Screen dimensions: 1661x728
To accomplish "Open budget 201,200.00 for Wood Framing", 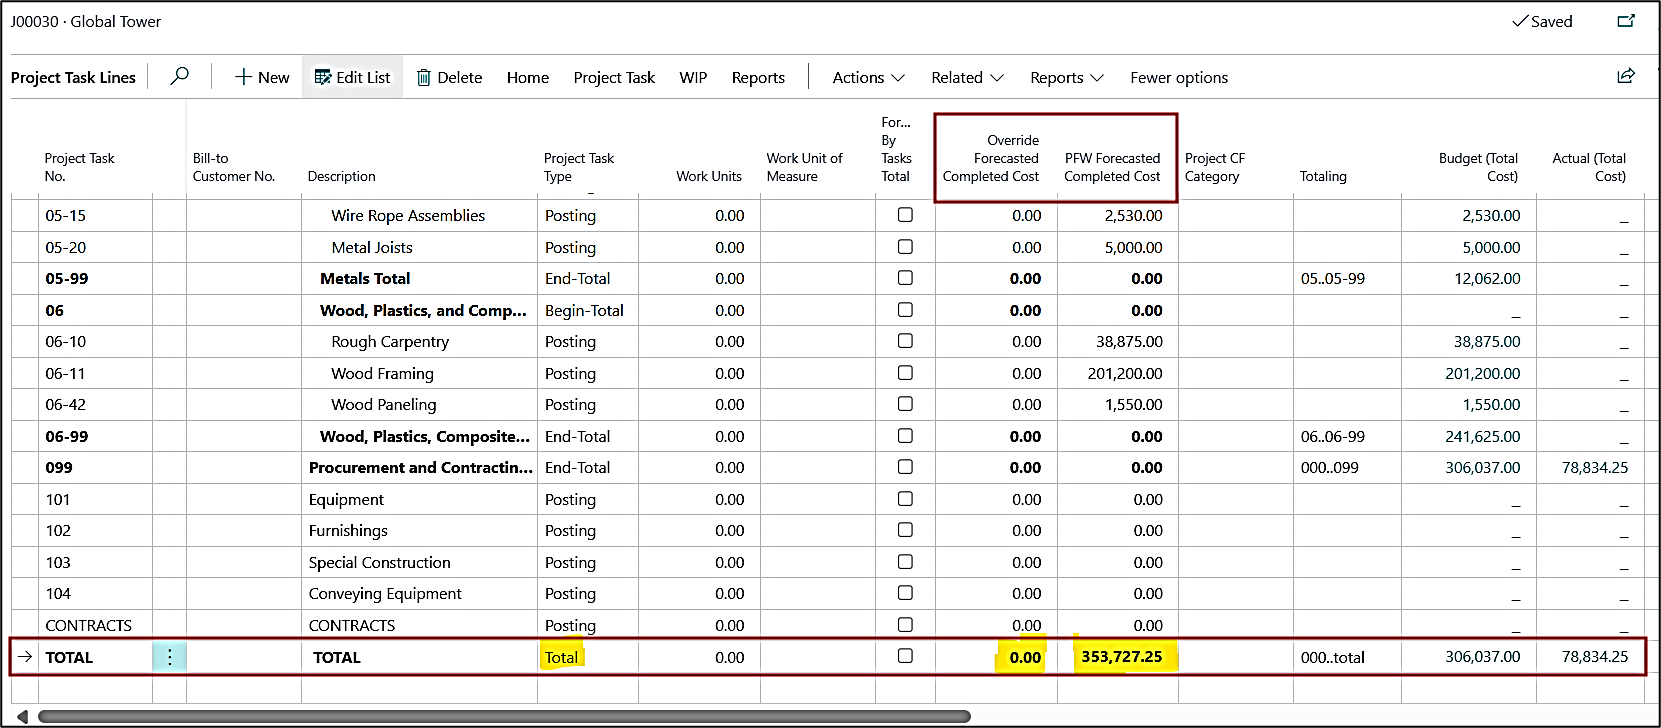I will click(x=1483, y=373).
